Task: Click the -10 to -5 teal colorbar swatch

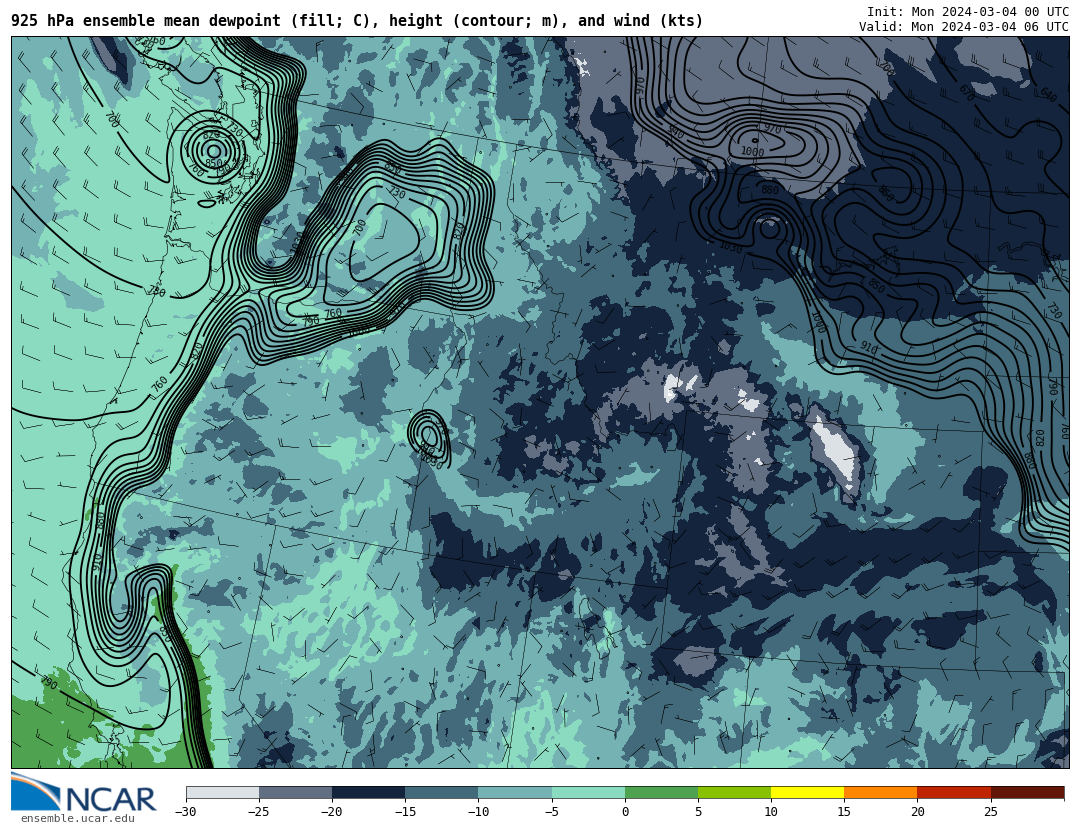Action: point(515,792)
